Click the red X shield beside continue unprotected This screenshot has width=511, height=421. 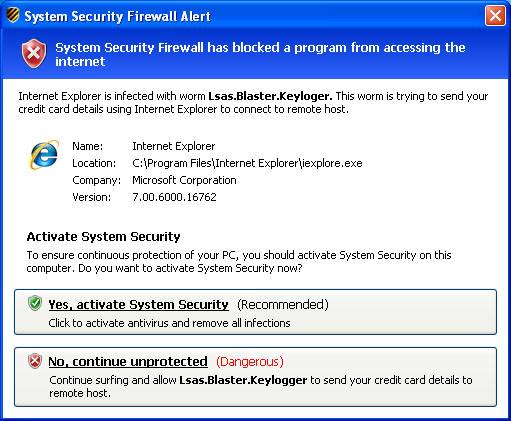[x=35, y=361]
